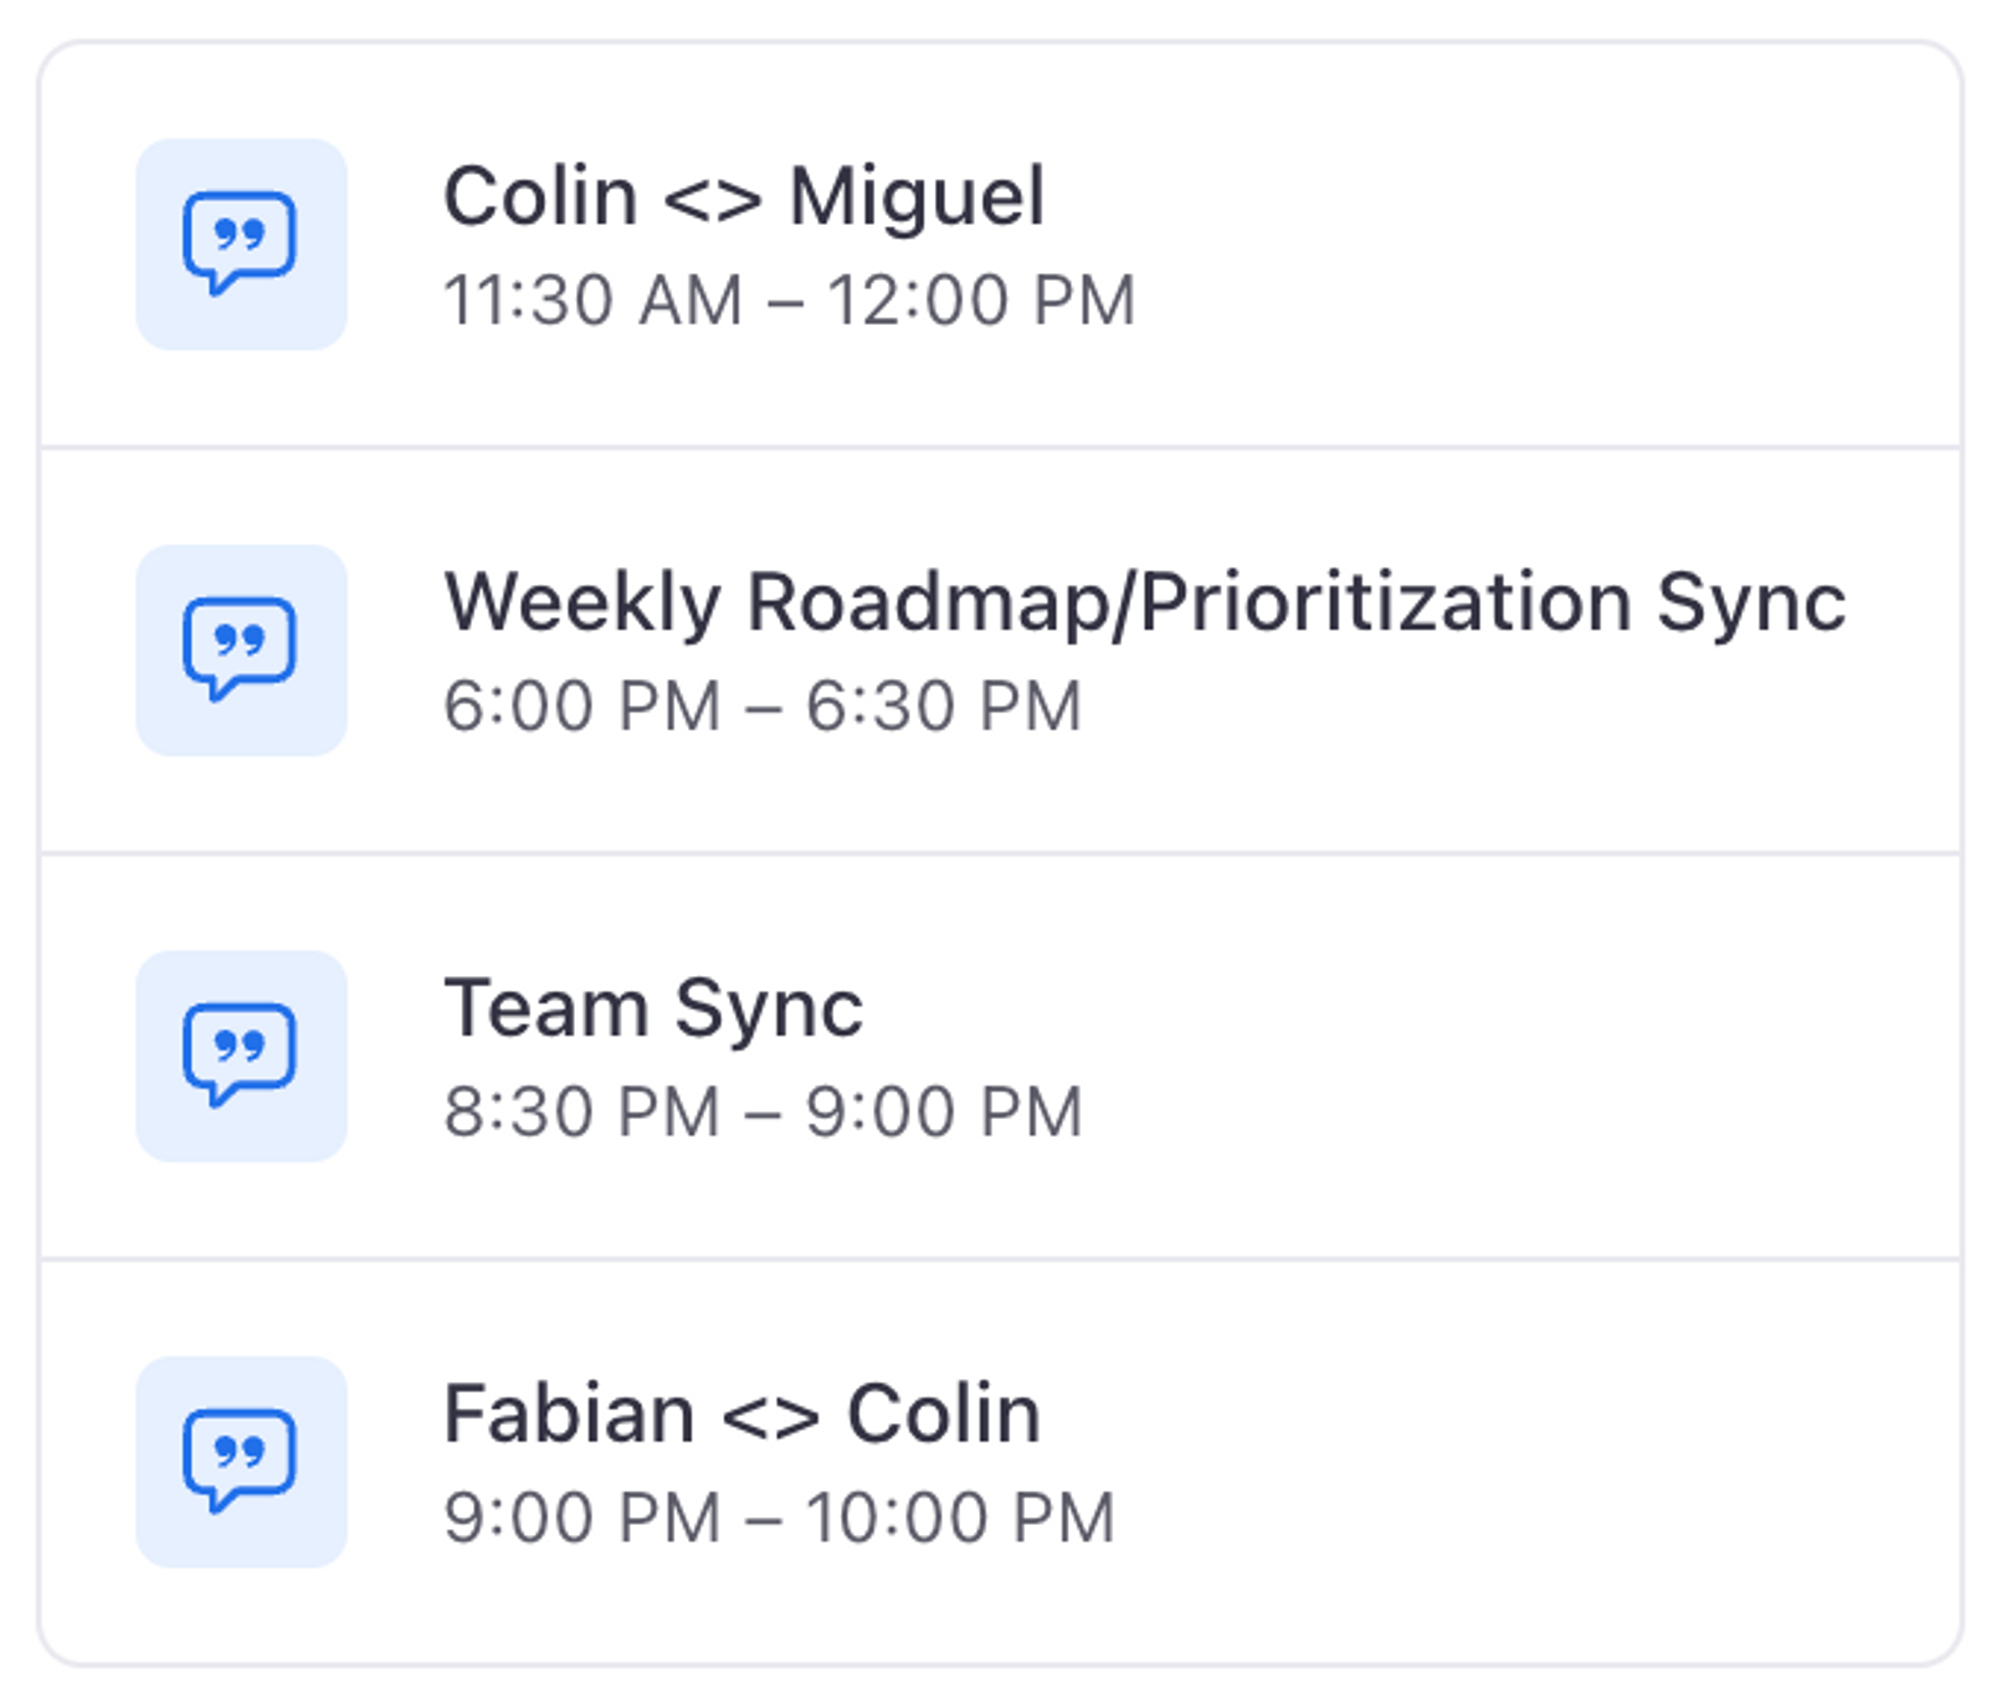Click the 6:00 PM – 6:30 PM time

[762, 706]
